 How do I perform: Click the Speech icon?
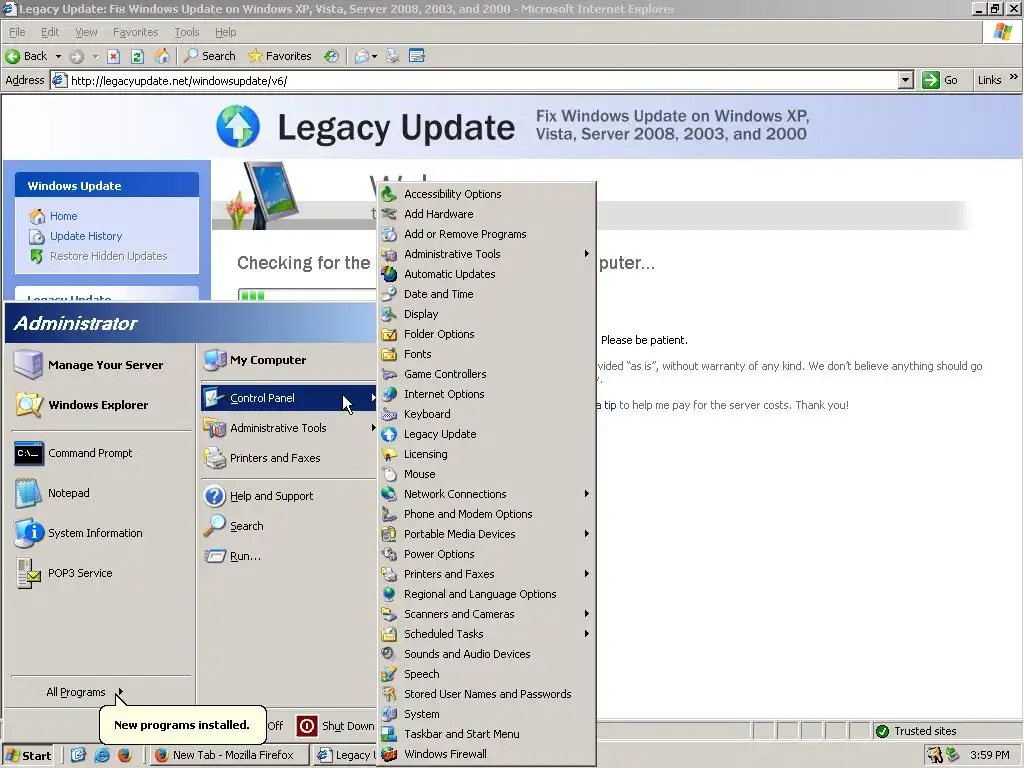[x=389, y=674]
